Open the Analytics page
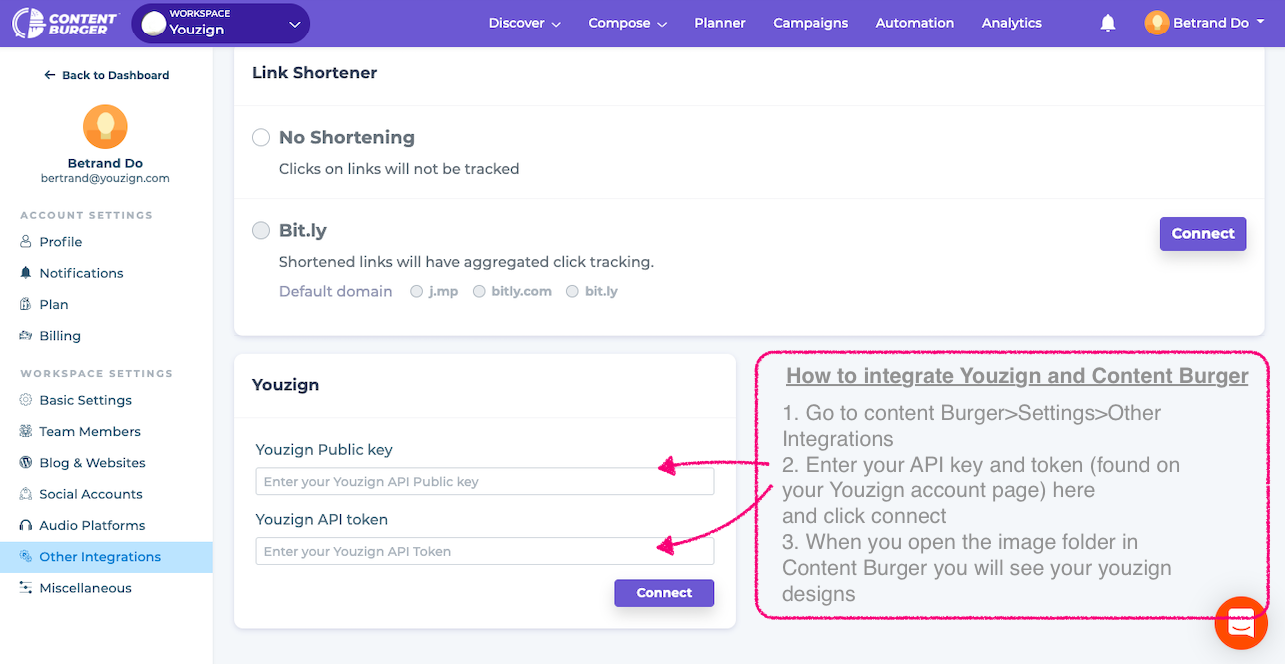This screenshot has height=664, width=1285. point(1011,23)
